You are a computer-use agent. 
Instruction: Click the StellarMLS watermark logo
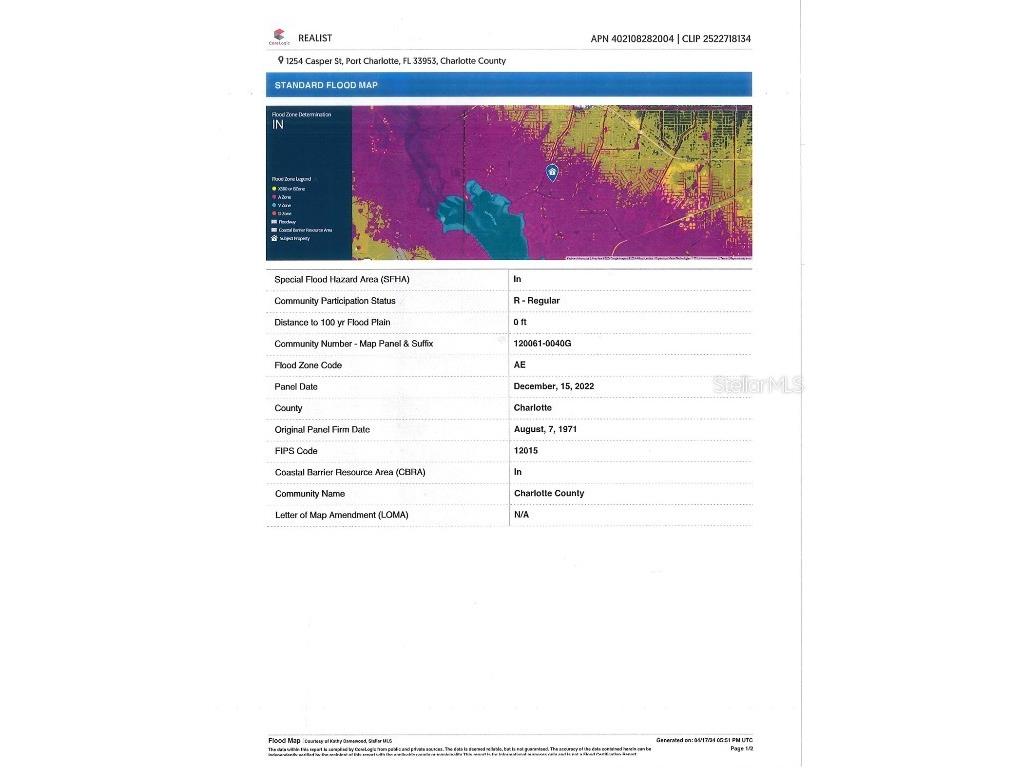757,384
